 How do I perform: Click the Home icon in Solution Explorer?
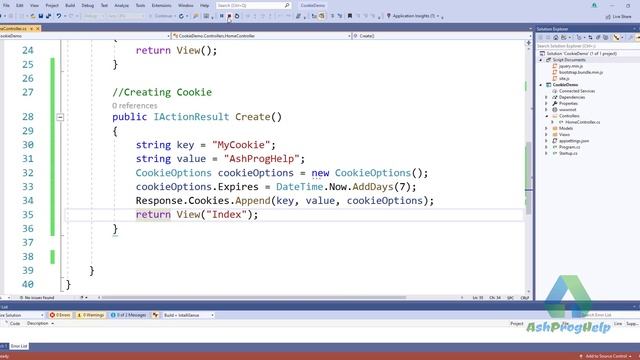(556, 38)
